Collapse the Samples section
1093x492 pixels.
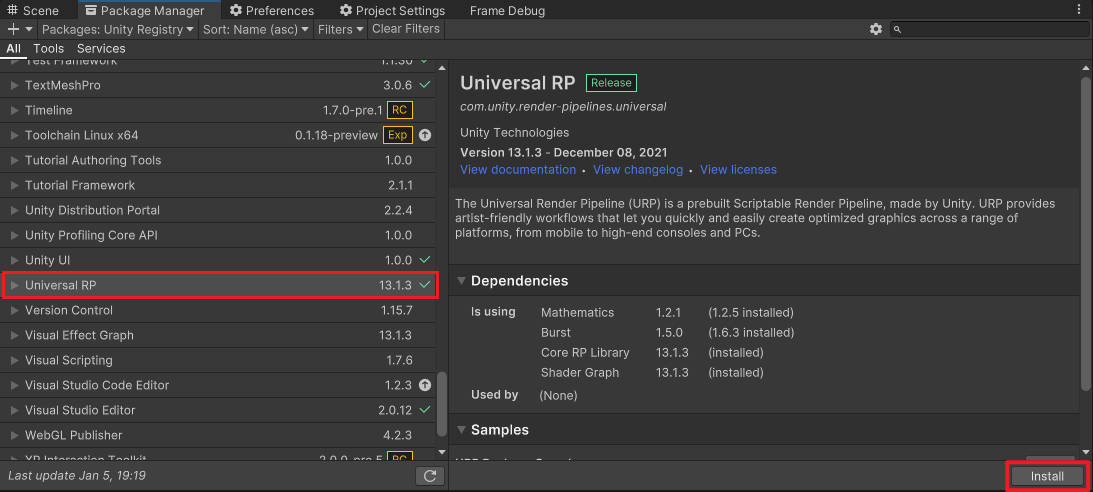(x=461, y=430)
